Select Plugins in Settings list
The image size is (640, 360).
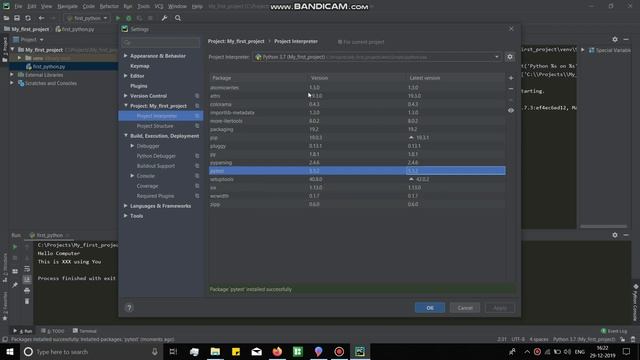[138, 86]
